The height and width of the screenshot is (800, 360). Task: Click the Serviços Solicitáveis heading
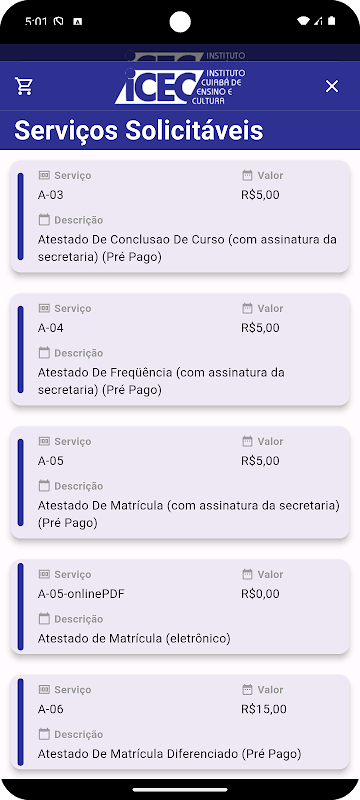click(139, 131)
